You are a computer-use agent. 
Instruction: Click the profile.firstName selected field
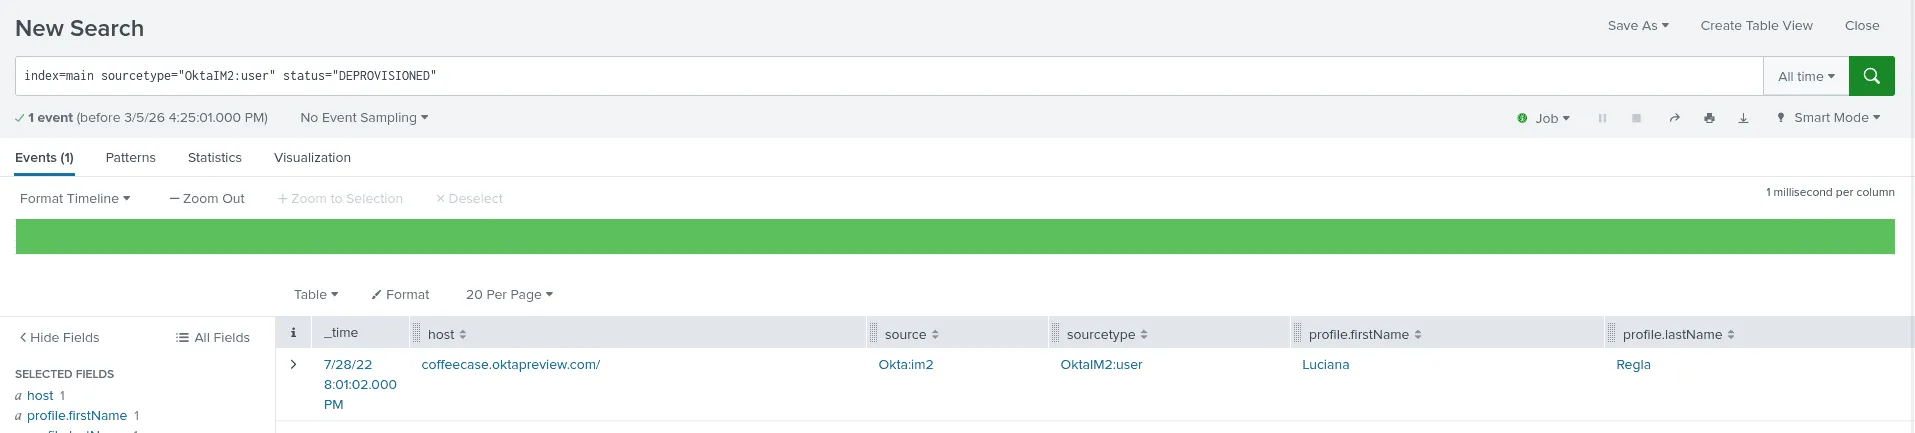click(x=77, y=416)
